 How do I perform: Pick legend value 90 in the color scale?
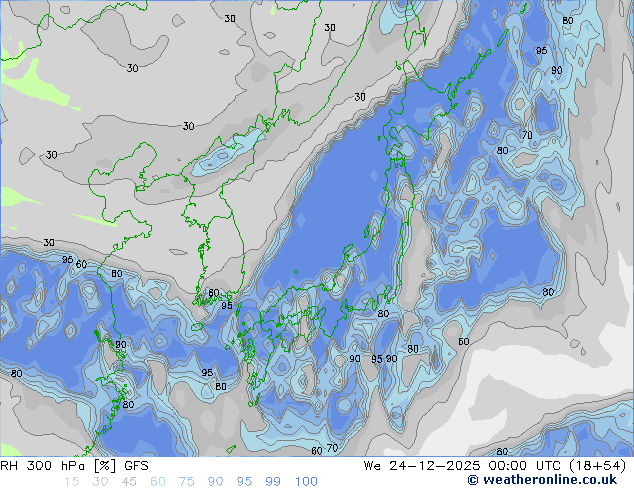[x=216, y=482]
